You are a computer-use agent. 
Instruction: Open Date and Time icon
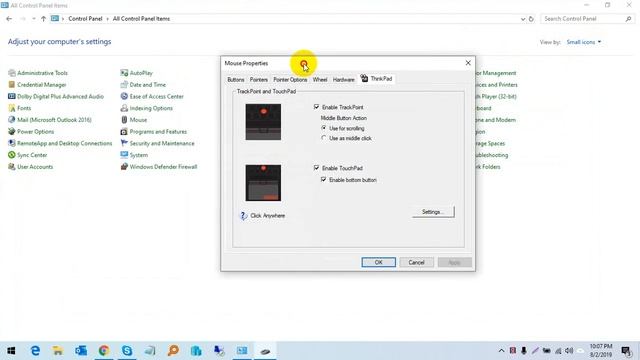(124, 85)
